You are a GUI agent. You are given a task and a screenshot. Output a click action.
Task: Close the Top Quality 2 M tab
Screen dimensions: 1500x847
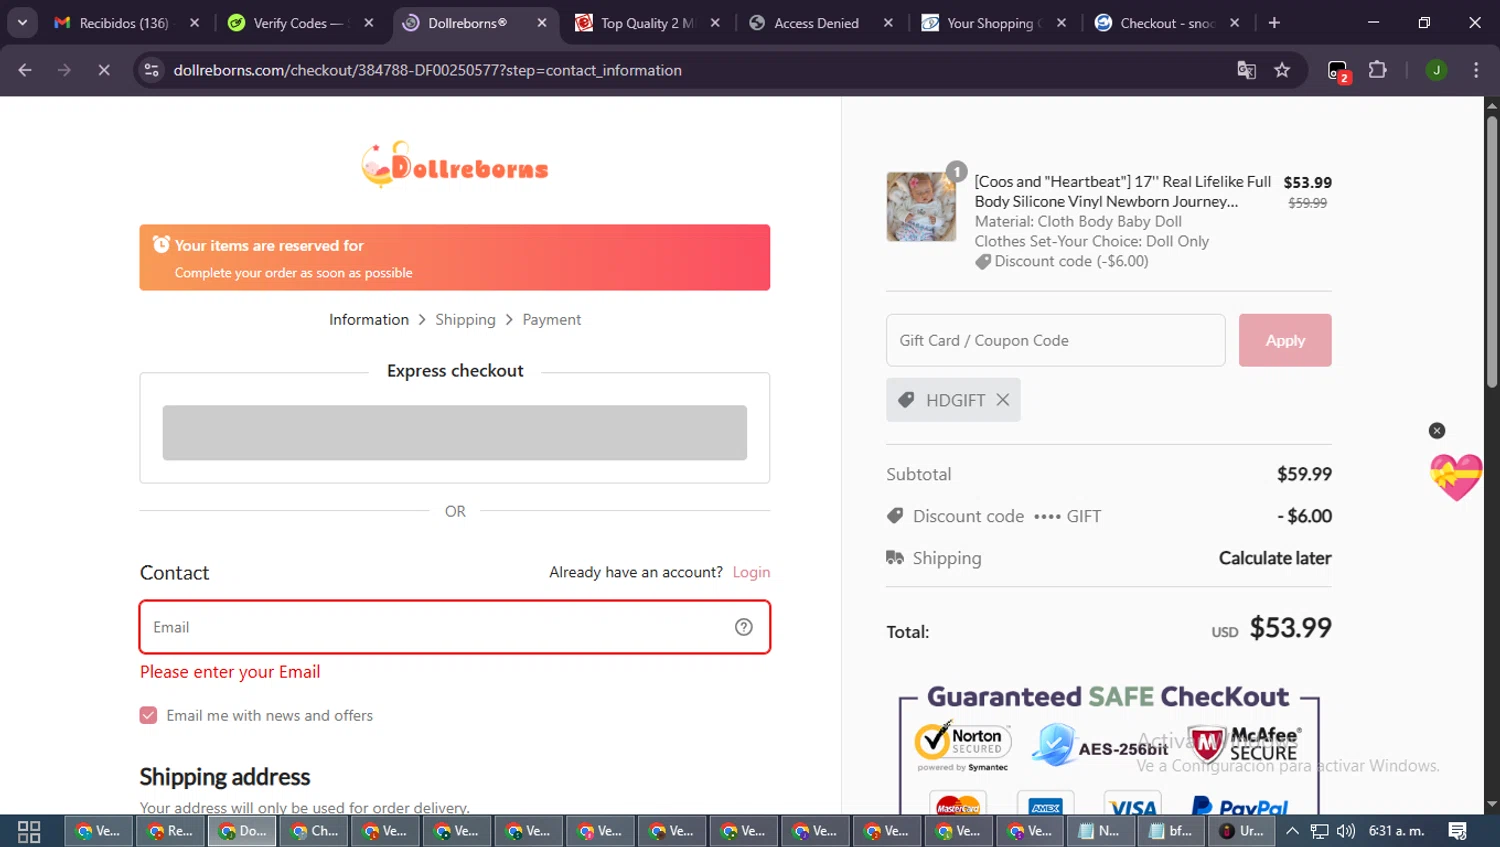click(x=715, y=23)
